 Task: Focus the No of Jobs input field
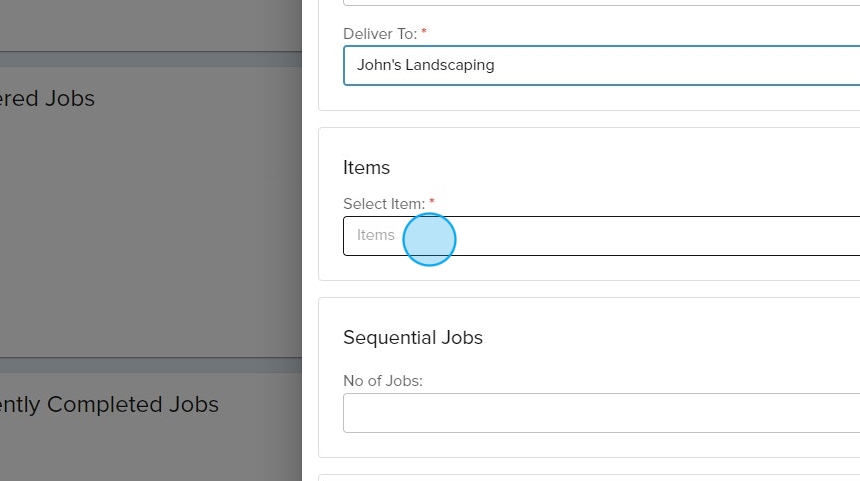tap(600, 413)
